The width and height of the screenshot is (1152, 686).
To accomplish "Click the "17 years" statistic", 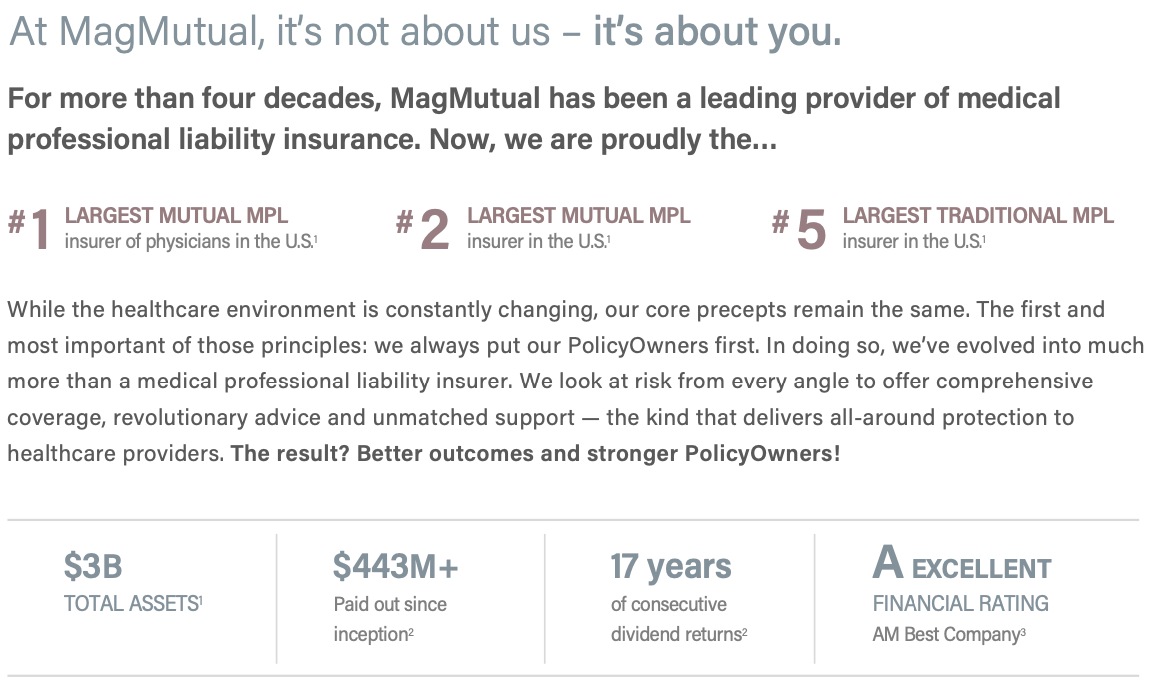I will tap(671, 567).
